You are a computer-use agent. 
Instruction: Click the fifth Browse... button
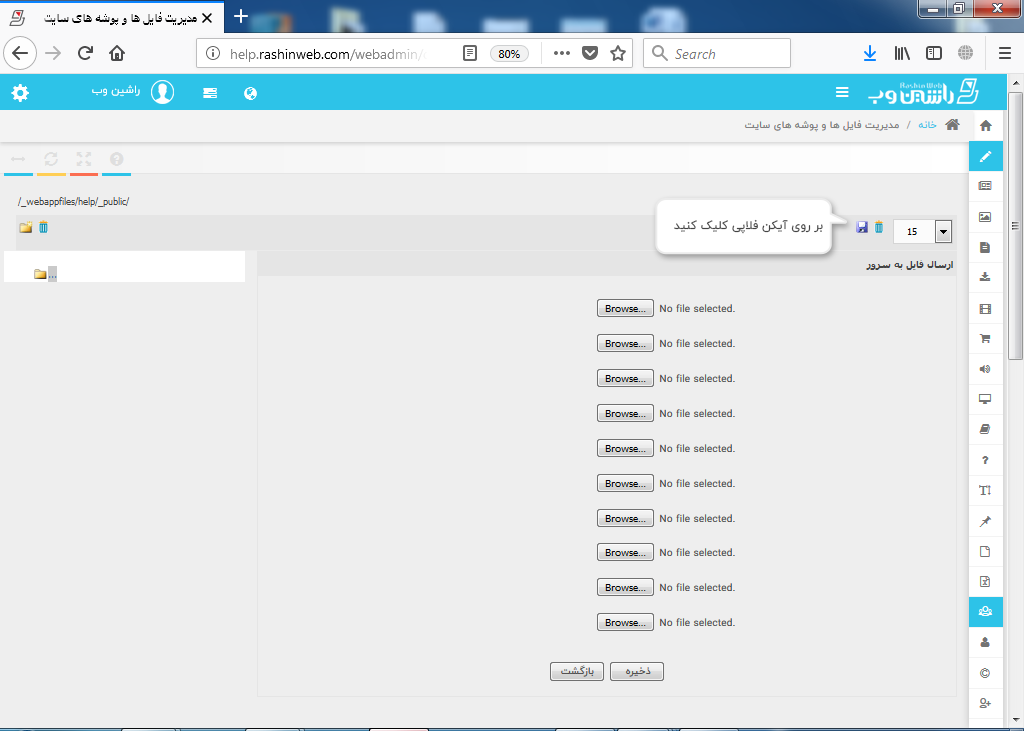[625, 448]
